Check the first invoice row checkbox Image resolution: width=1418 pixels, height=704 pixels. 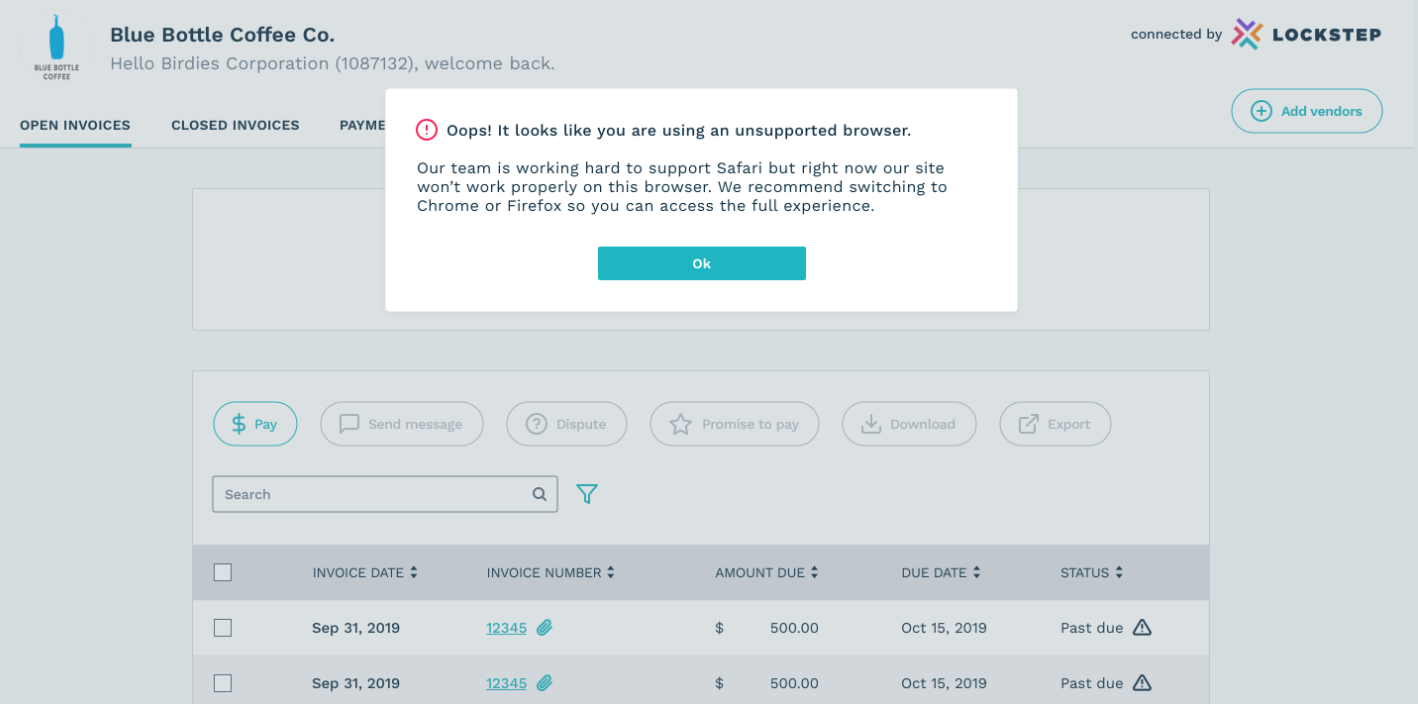223,628
